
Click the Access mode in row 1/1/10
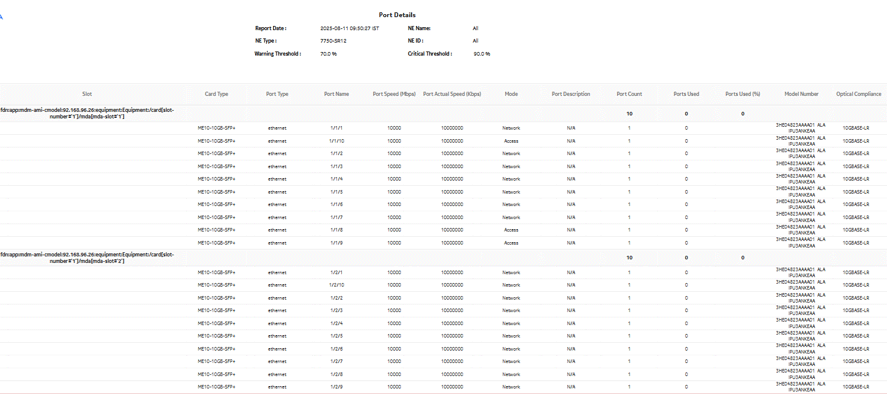coord(511,141)
